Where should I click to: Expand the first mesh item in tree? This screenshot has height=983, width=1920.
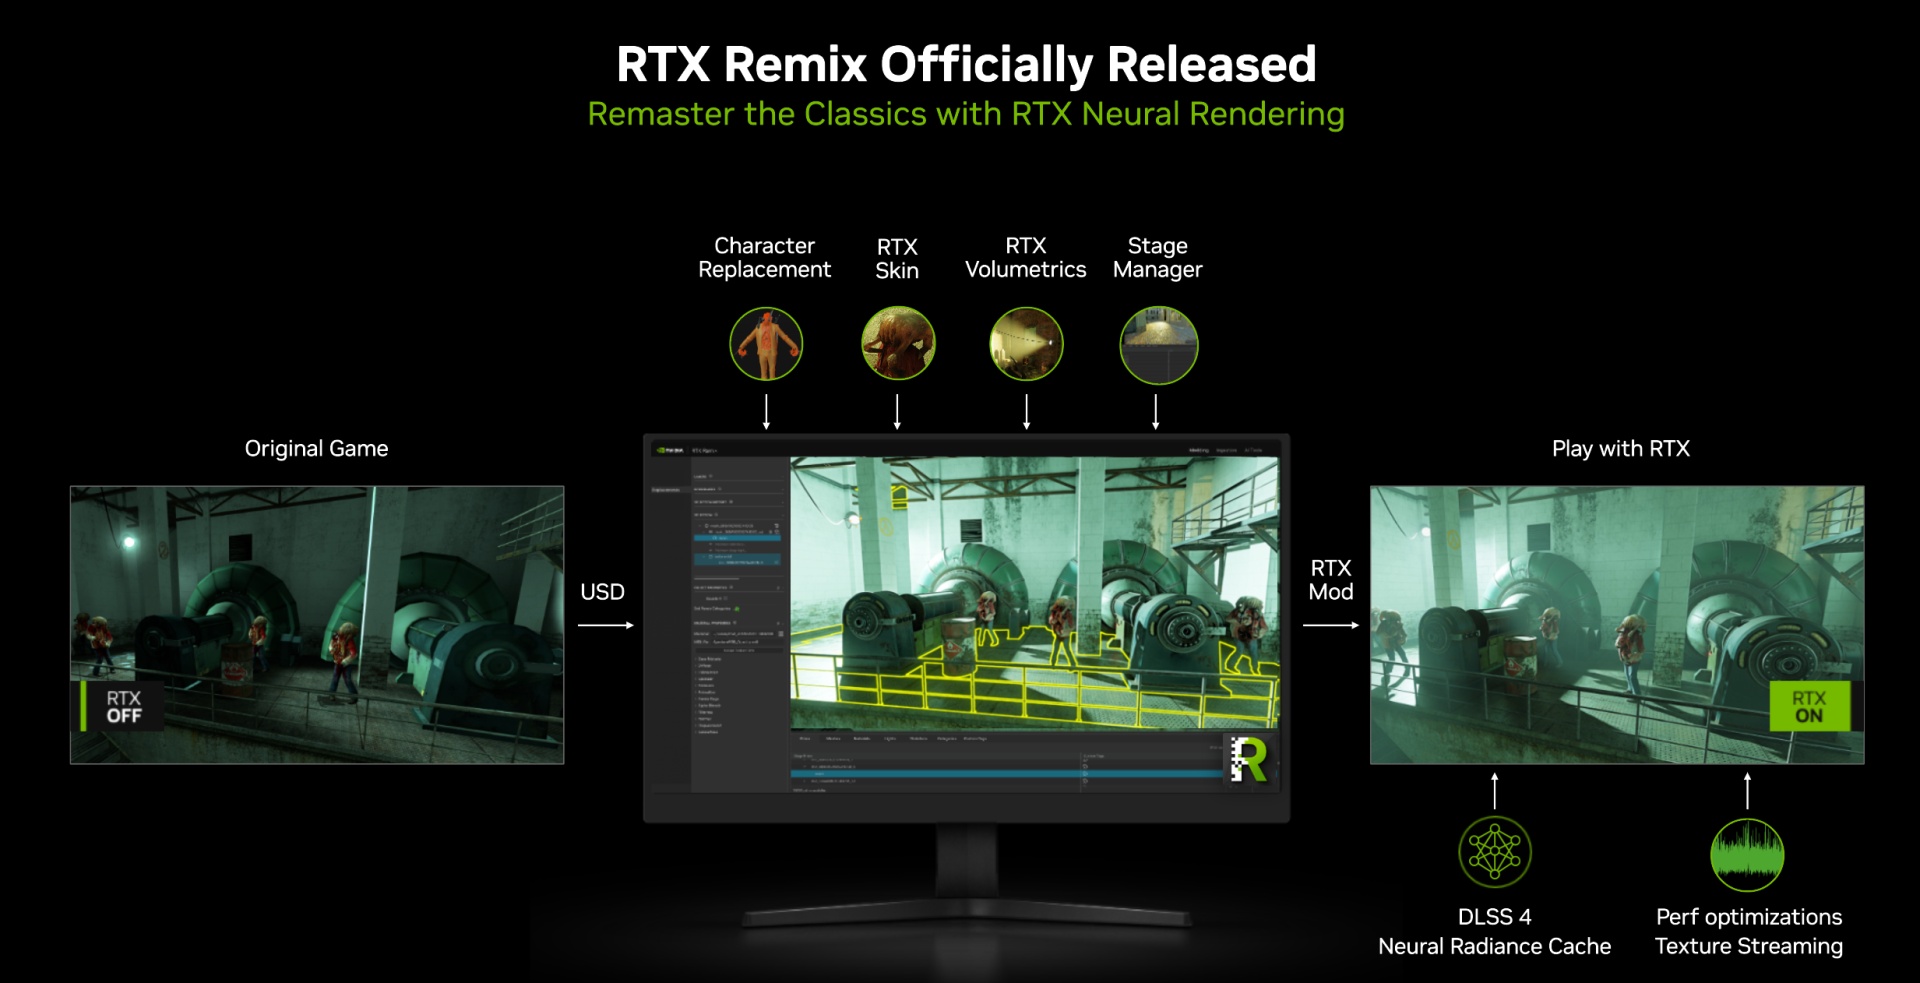pyautogui.click(x=702, y=525)
